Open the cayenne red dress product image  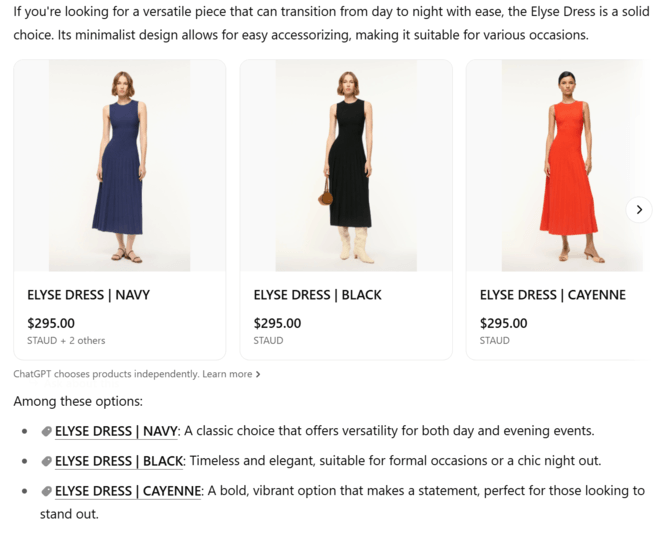click(571, 165)
